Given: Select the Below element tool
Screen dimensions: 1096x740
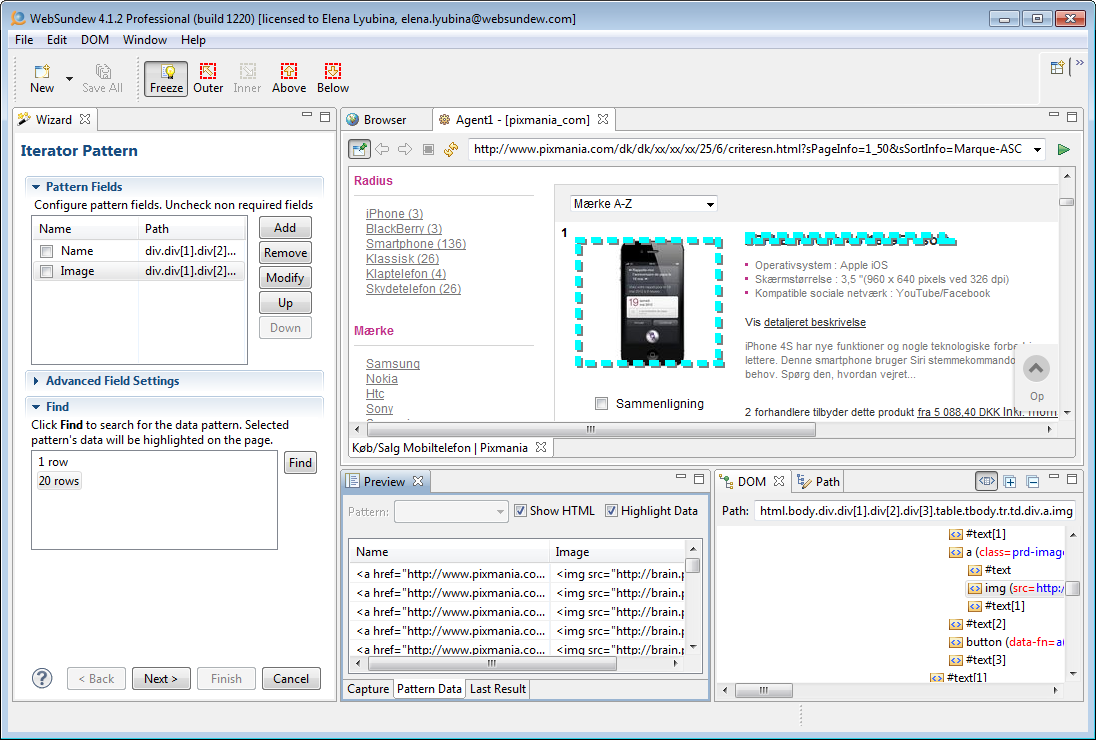Looking at the screenshot, I should point(333,78).
